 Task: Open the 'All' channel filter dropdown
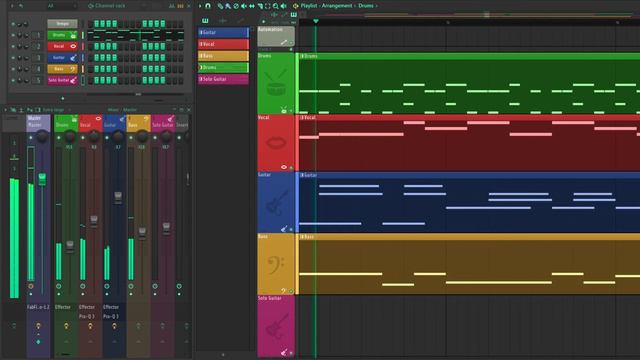click(x=62, y=6)
